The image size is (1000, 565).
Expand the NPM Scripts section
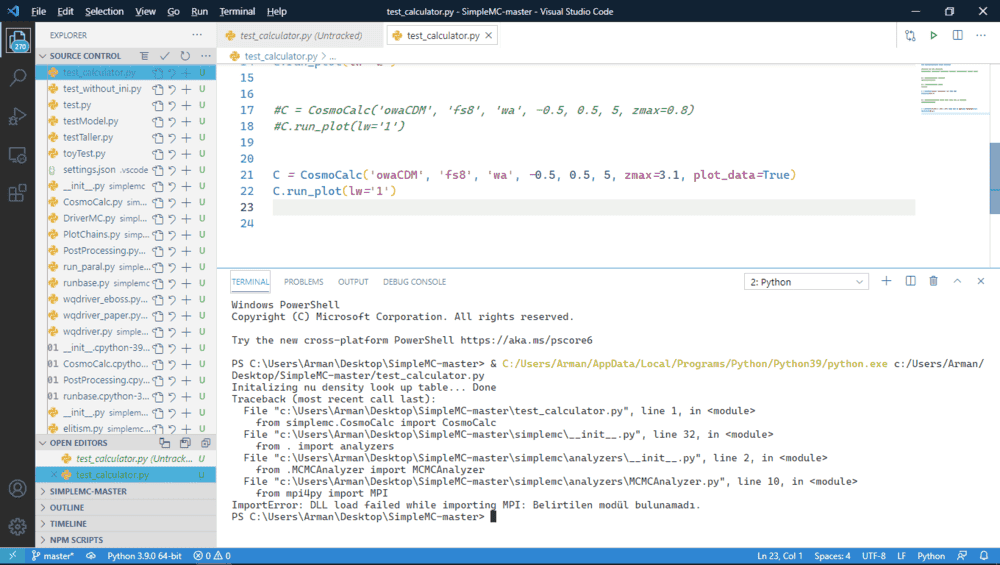tap(76, 540)
